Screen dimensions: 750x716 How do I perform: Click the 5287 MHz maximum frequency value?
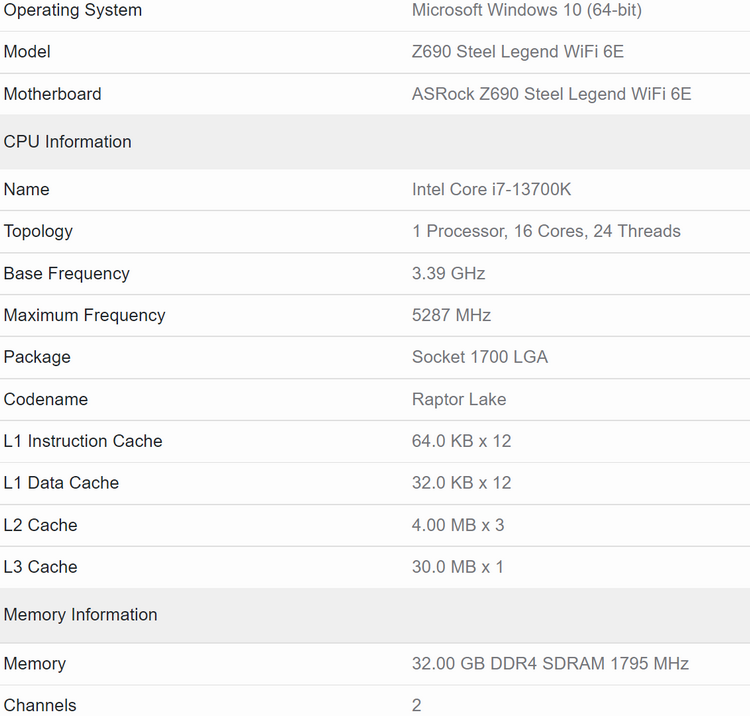(451, 315)
